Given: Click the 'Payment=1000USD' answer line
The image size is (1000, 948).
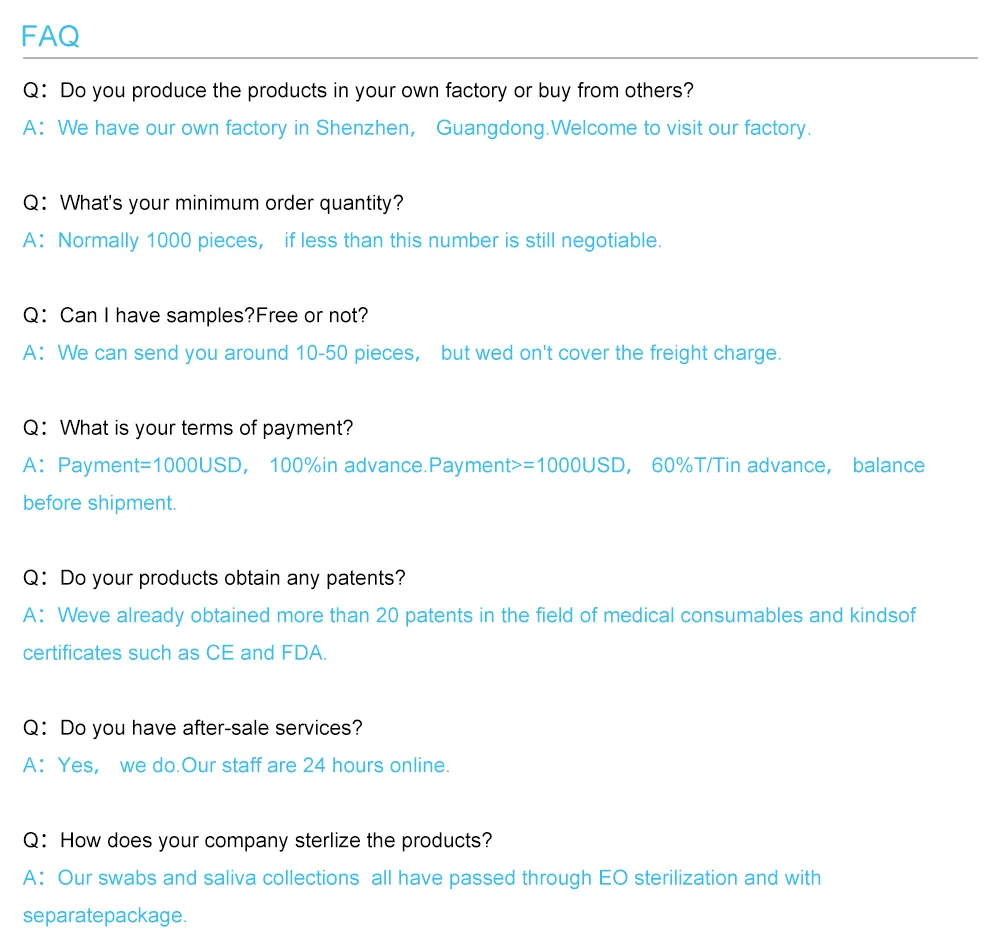Looking at the screenshot, I should tap(474, 465).
